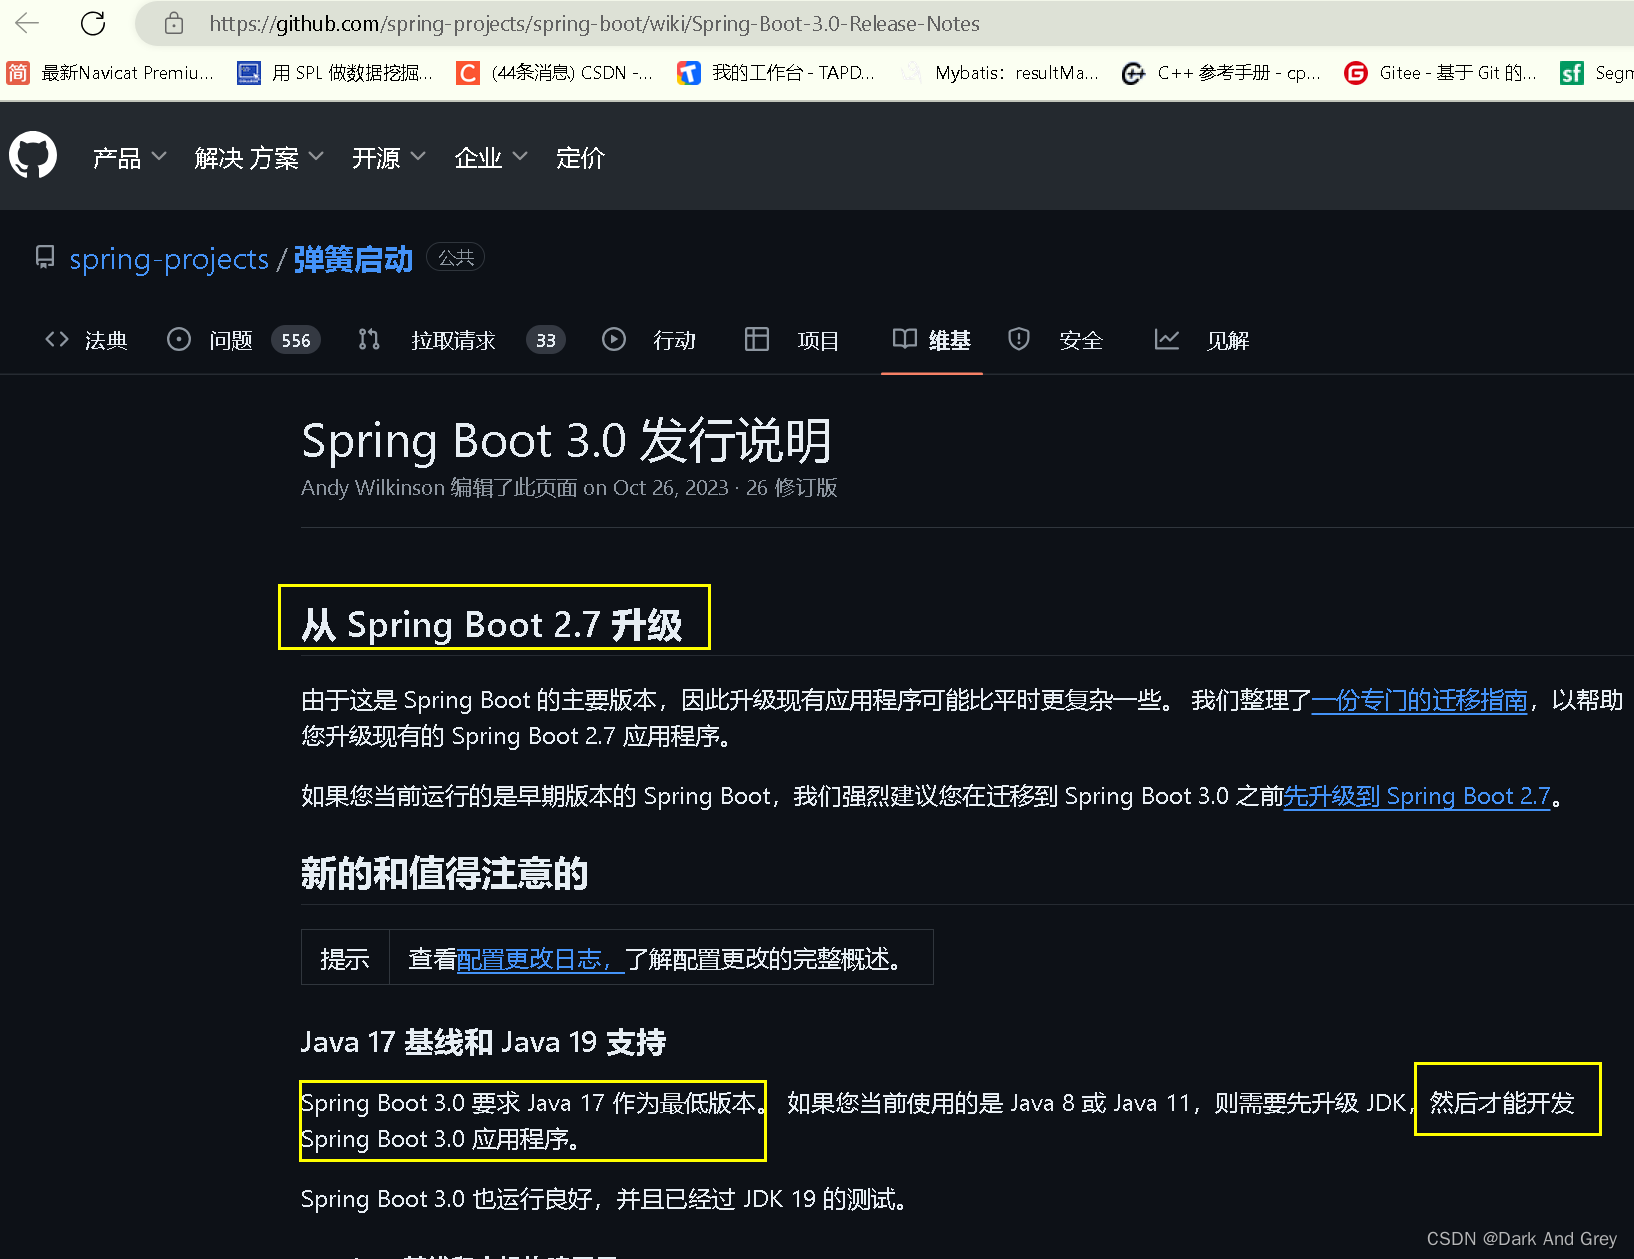1634x1259 pixels.
Task: Open the CSDN bookmark icon
Action: [x=468, y=72]
